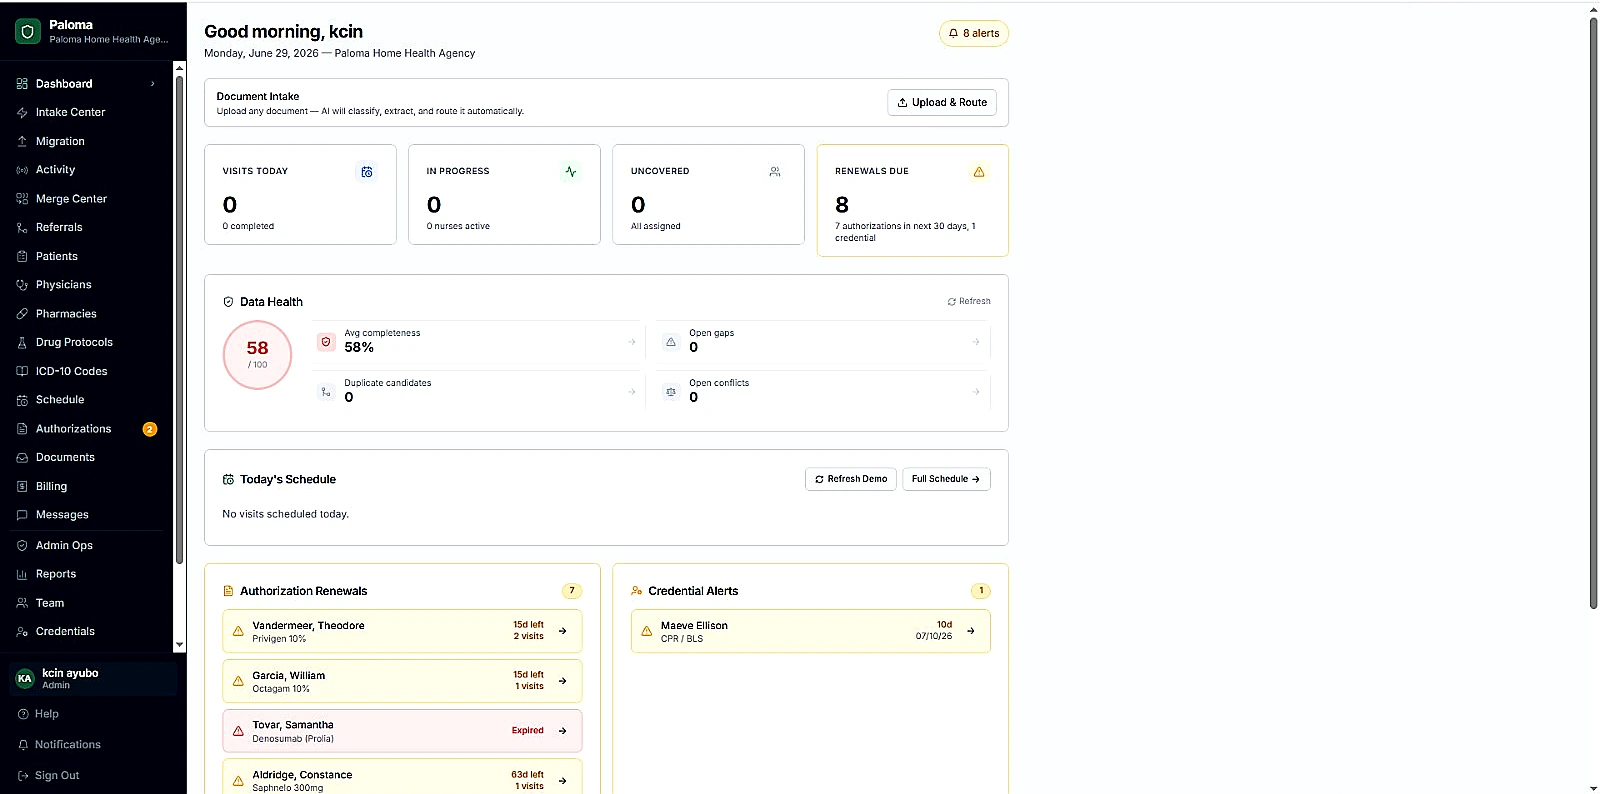1600x794 pixels.
Task: Open Maeve Ellison credential alert arrow
Action: click(x=971, y=631)
